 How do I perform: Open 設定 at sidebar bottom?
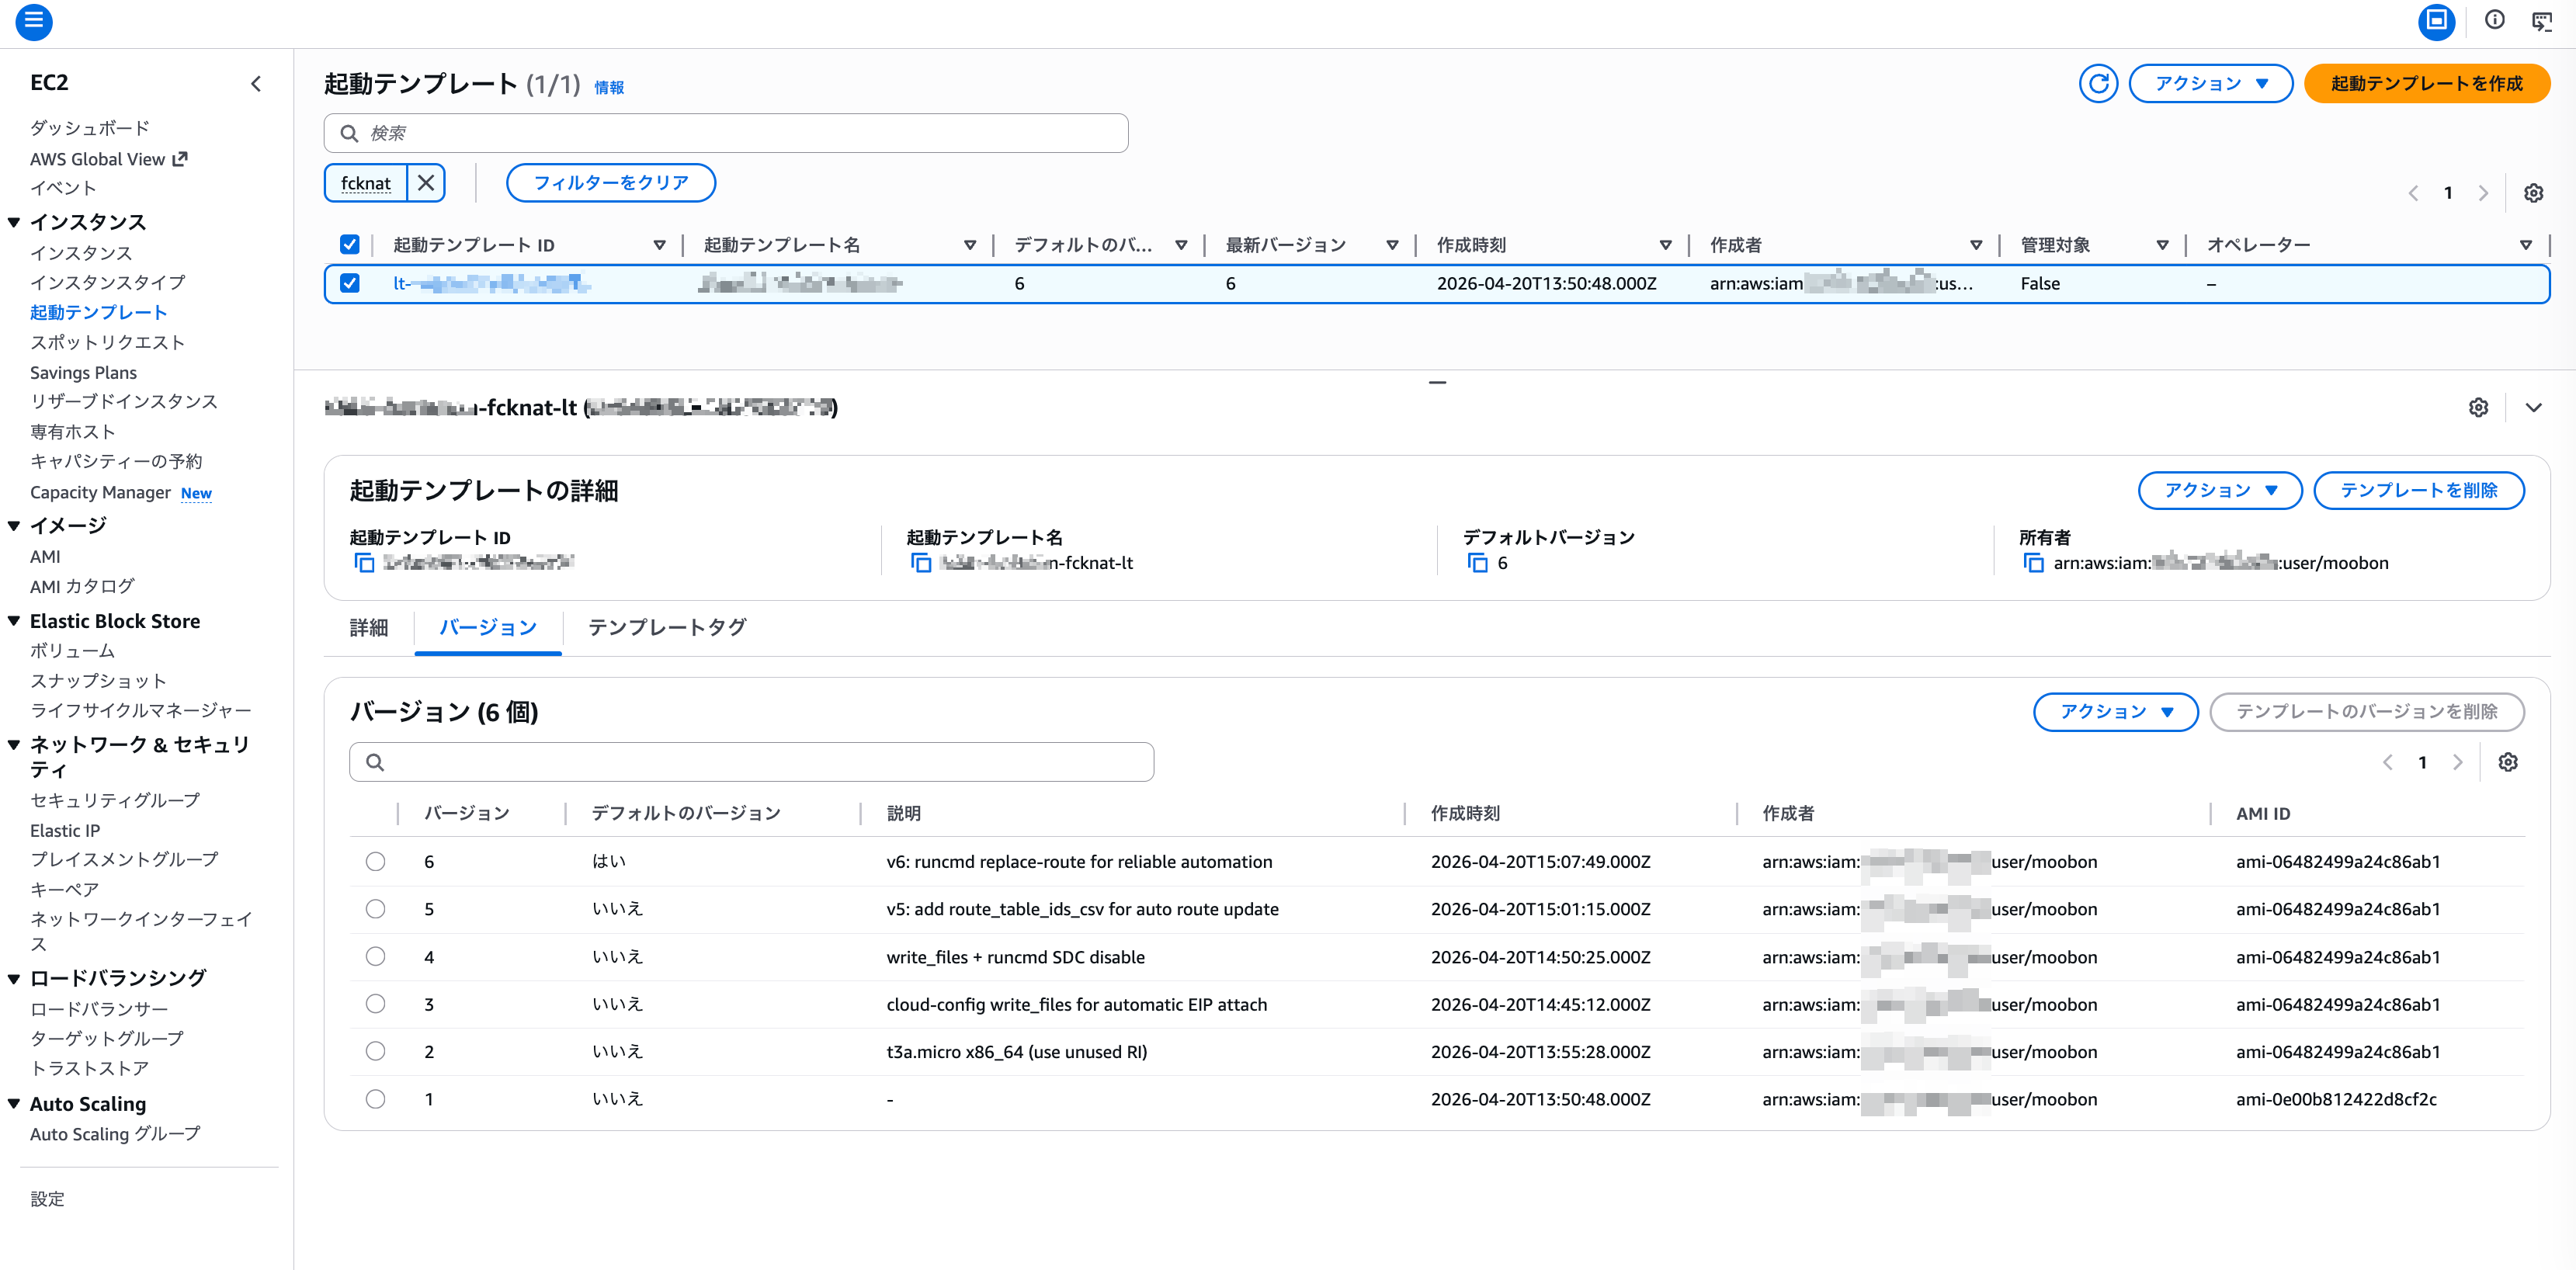(47, 1199)
